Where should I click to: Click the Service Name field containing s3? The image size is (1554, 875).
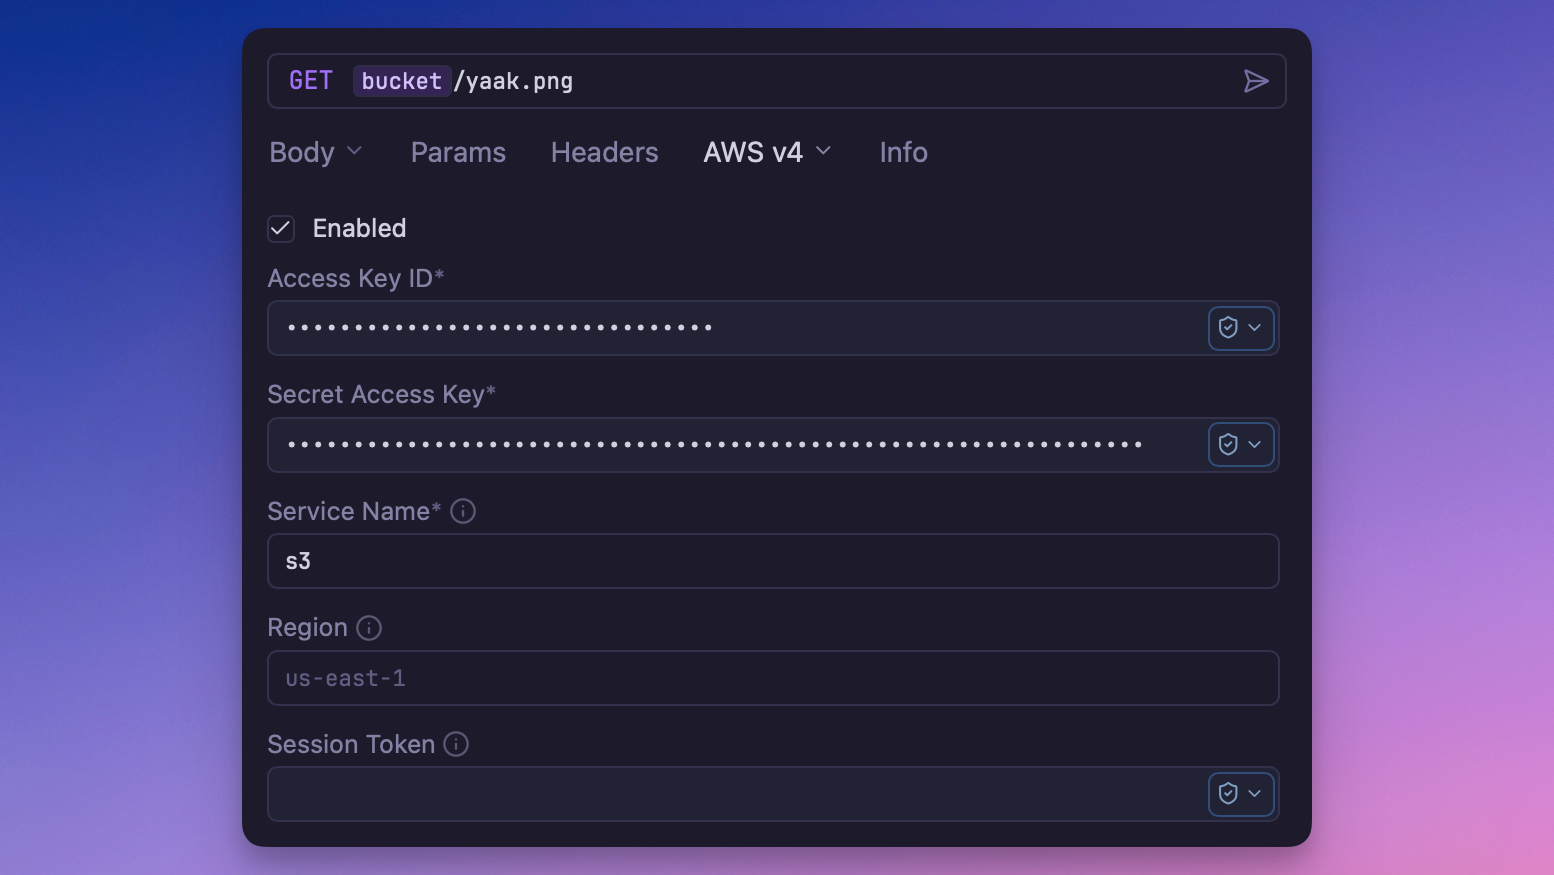(x=700, y=561)
